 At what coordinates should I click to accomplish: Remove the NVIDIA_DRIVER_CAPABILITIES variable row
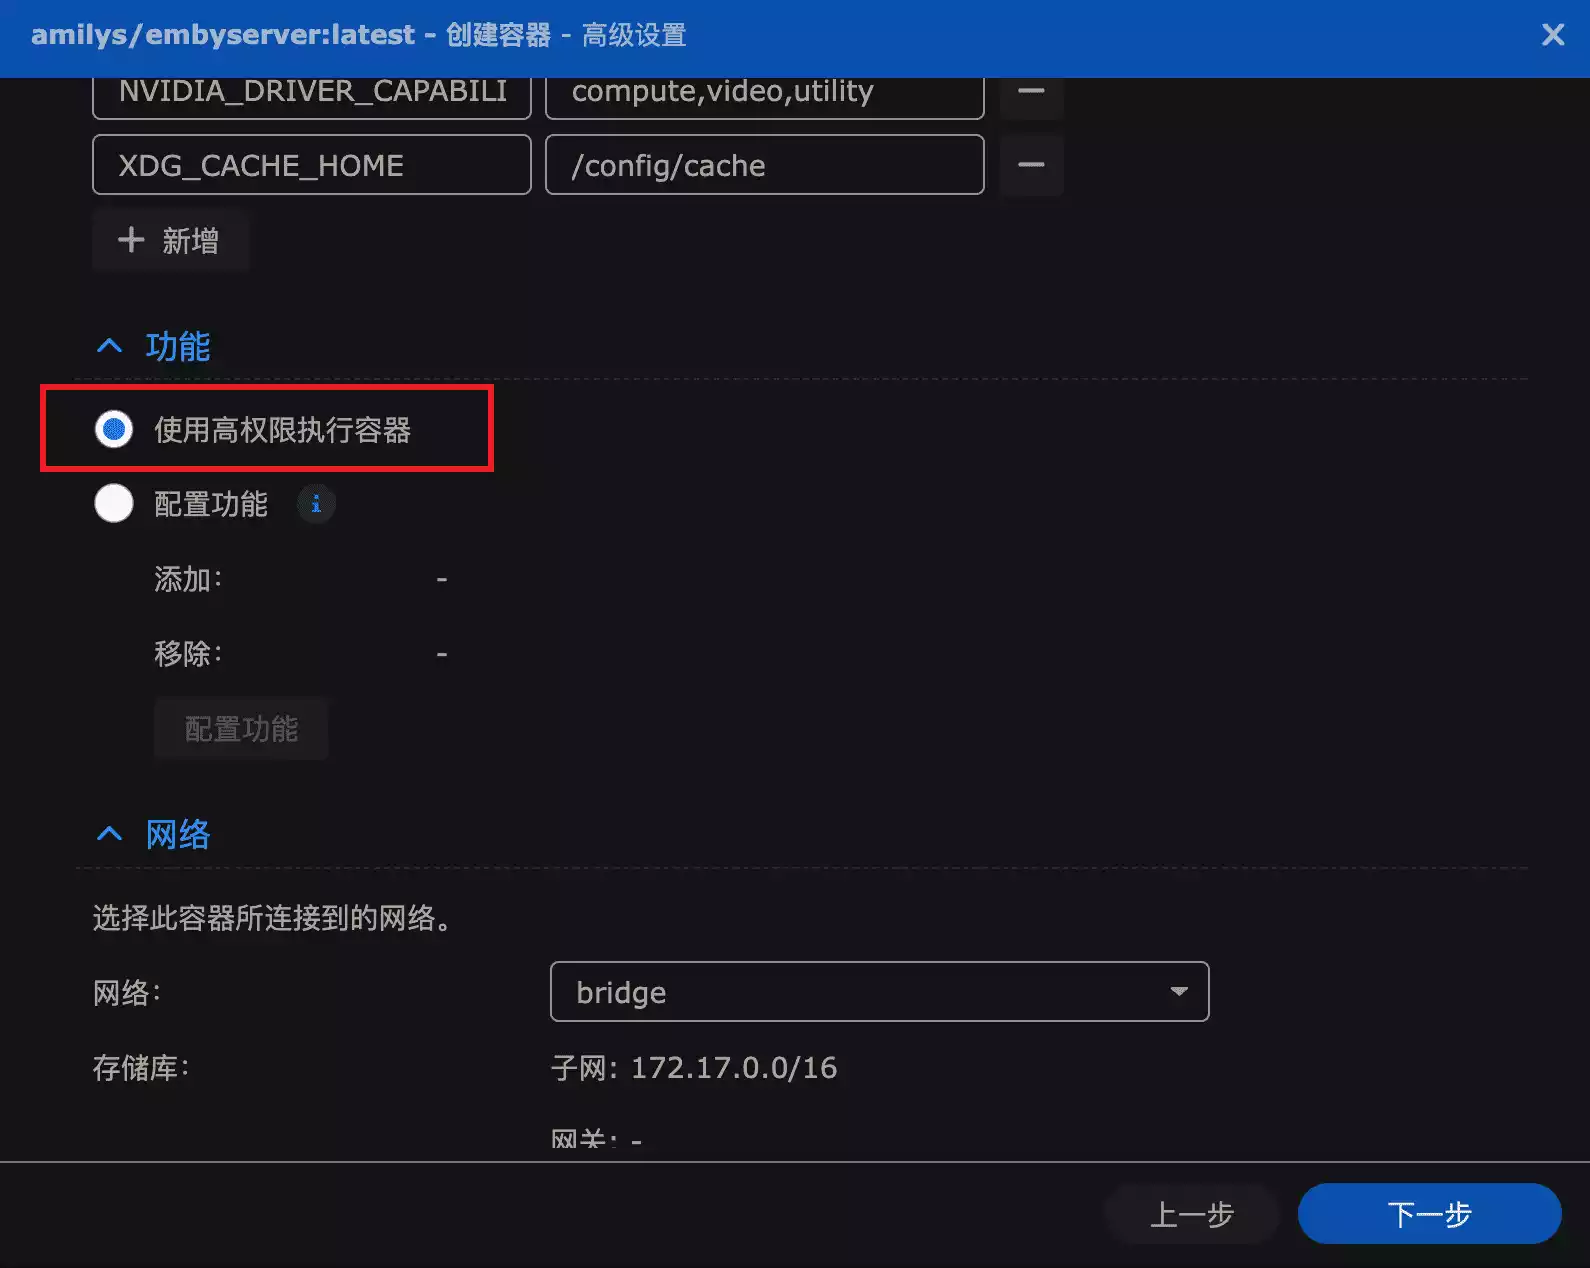tap(1031, 93)
